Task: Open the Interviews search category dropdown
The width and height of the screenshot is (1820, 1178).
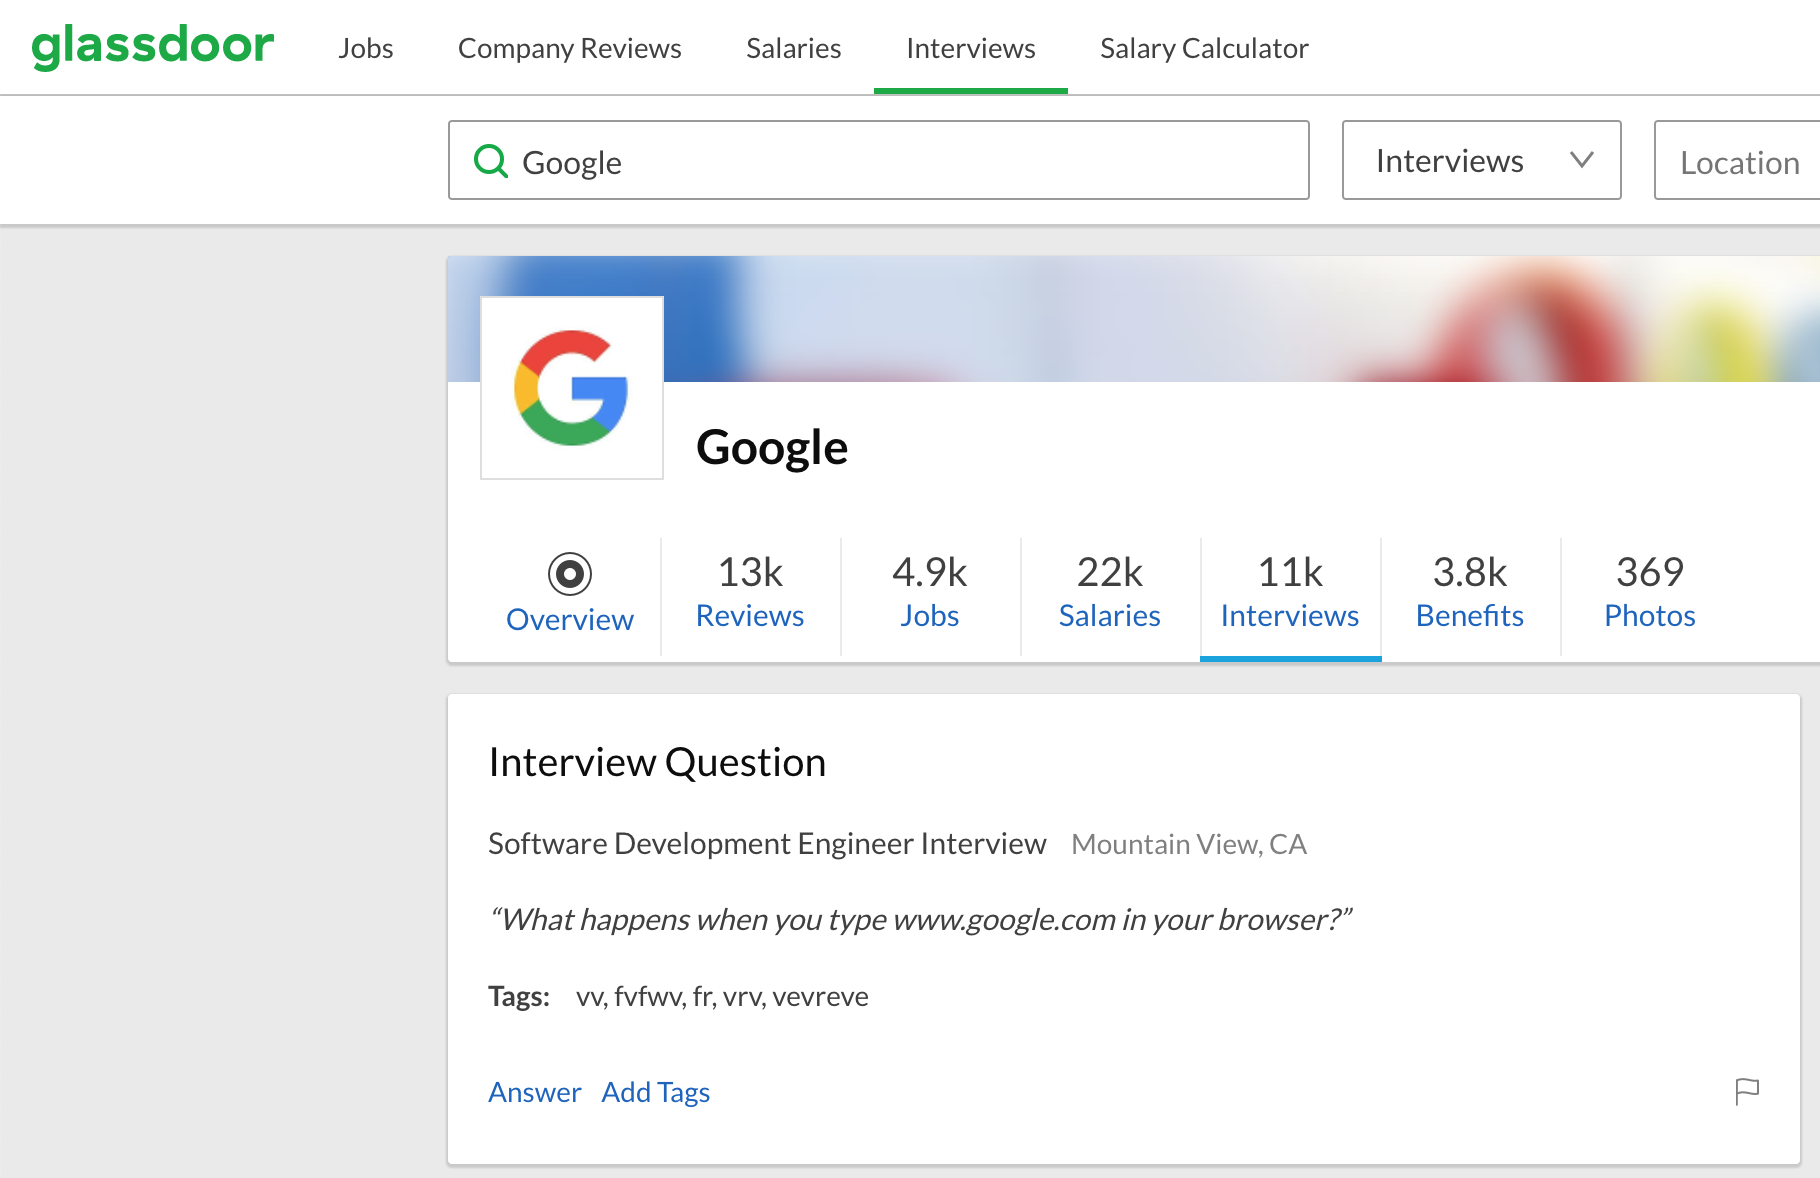Action: [x=1481, y=160]
